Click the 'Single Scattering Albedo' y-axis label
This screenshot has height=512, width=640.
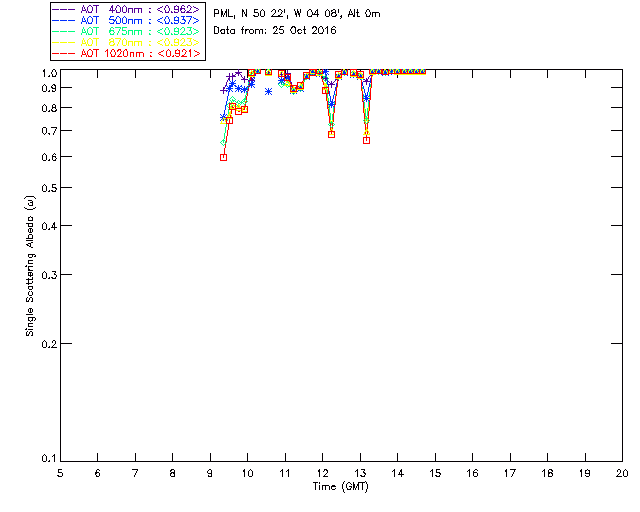click(x=30, y=266)
